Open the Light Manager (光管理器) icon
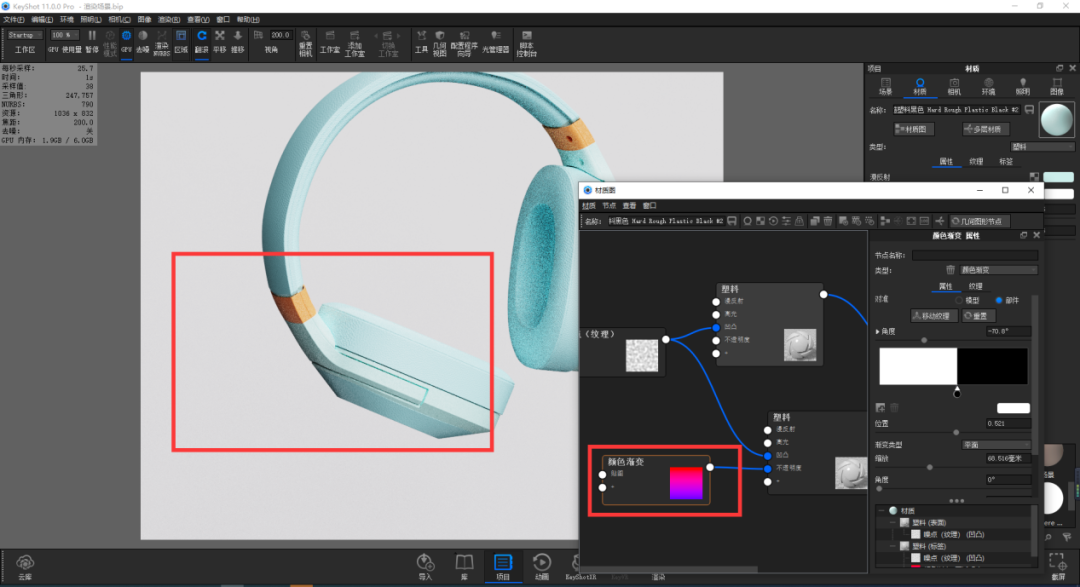This screenshot has width=1080, height=587. (495, 36)
